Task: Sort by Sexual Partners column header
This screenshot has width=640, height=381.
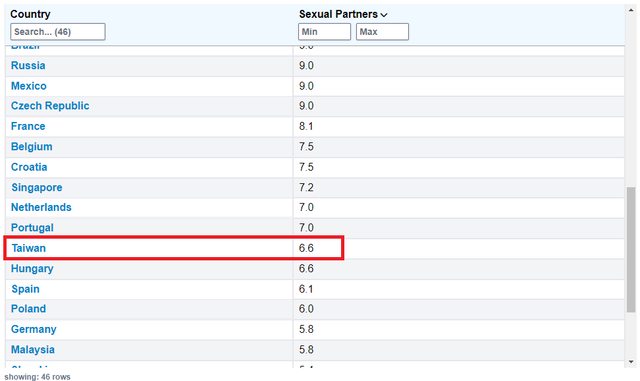Action: [x=338, y=14]
